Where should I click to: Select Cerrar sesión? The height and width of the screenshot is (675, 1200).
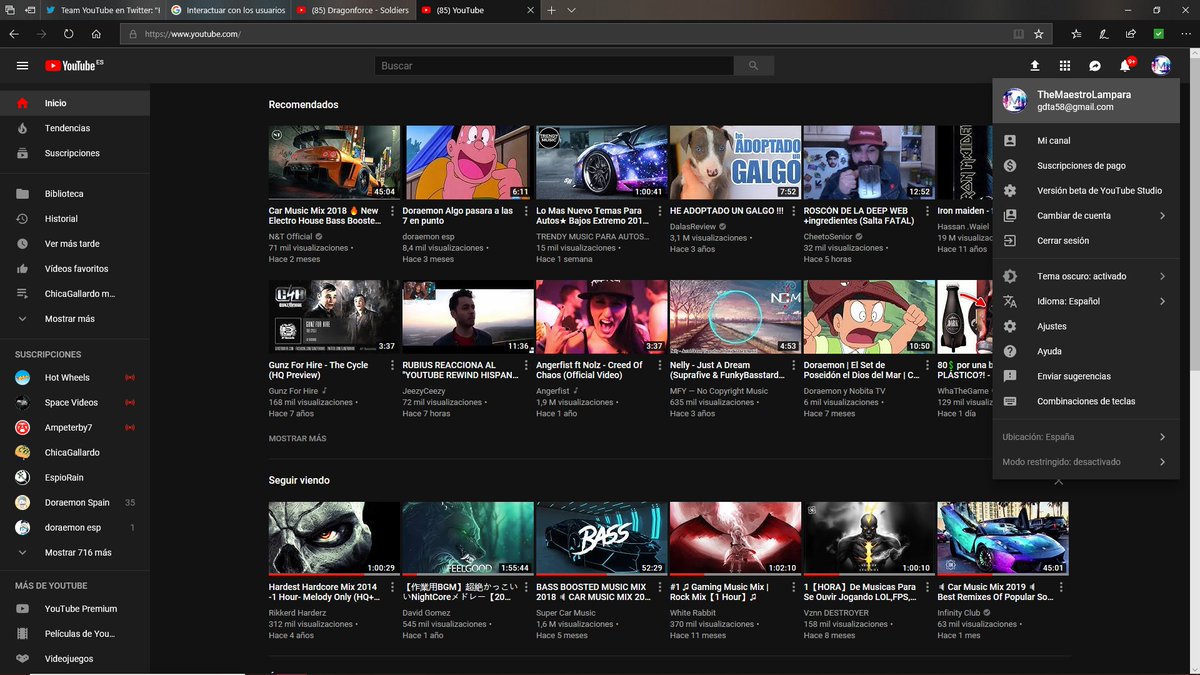tap(1087, 241)
